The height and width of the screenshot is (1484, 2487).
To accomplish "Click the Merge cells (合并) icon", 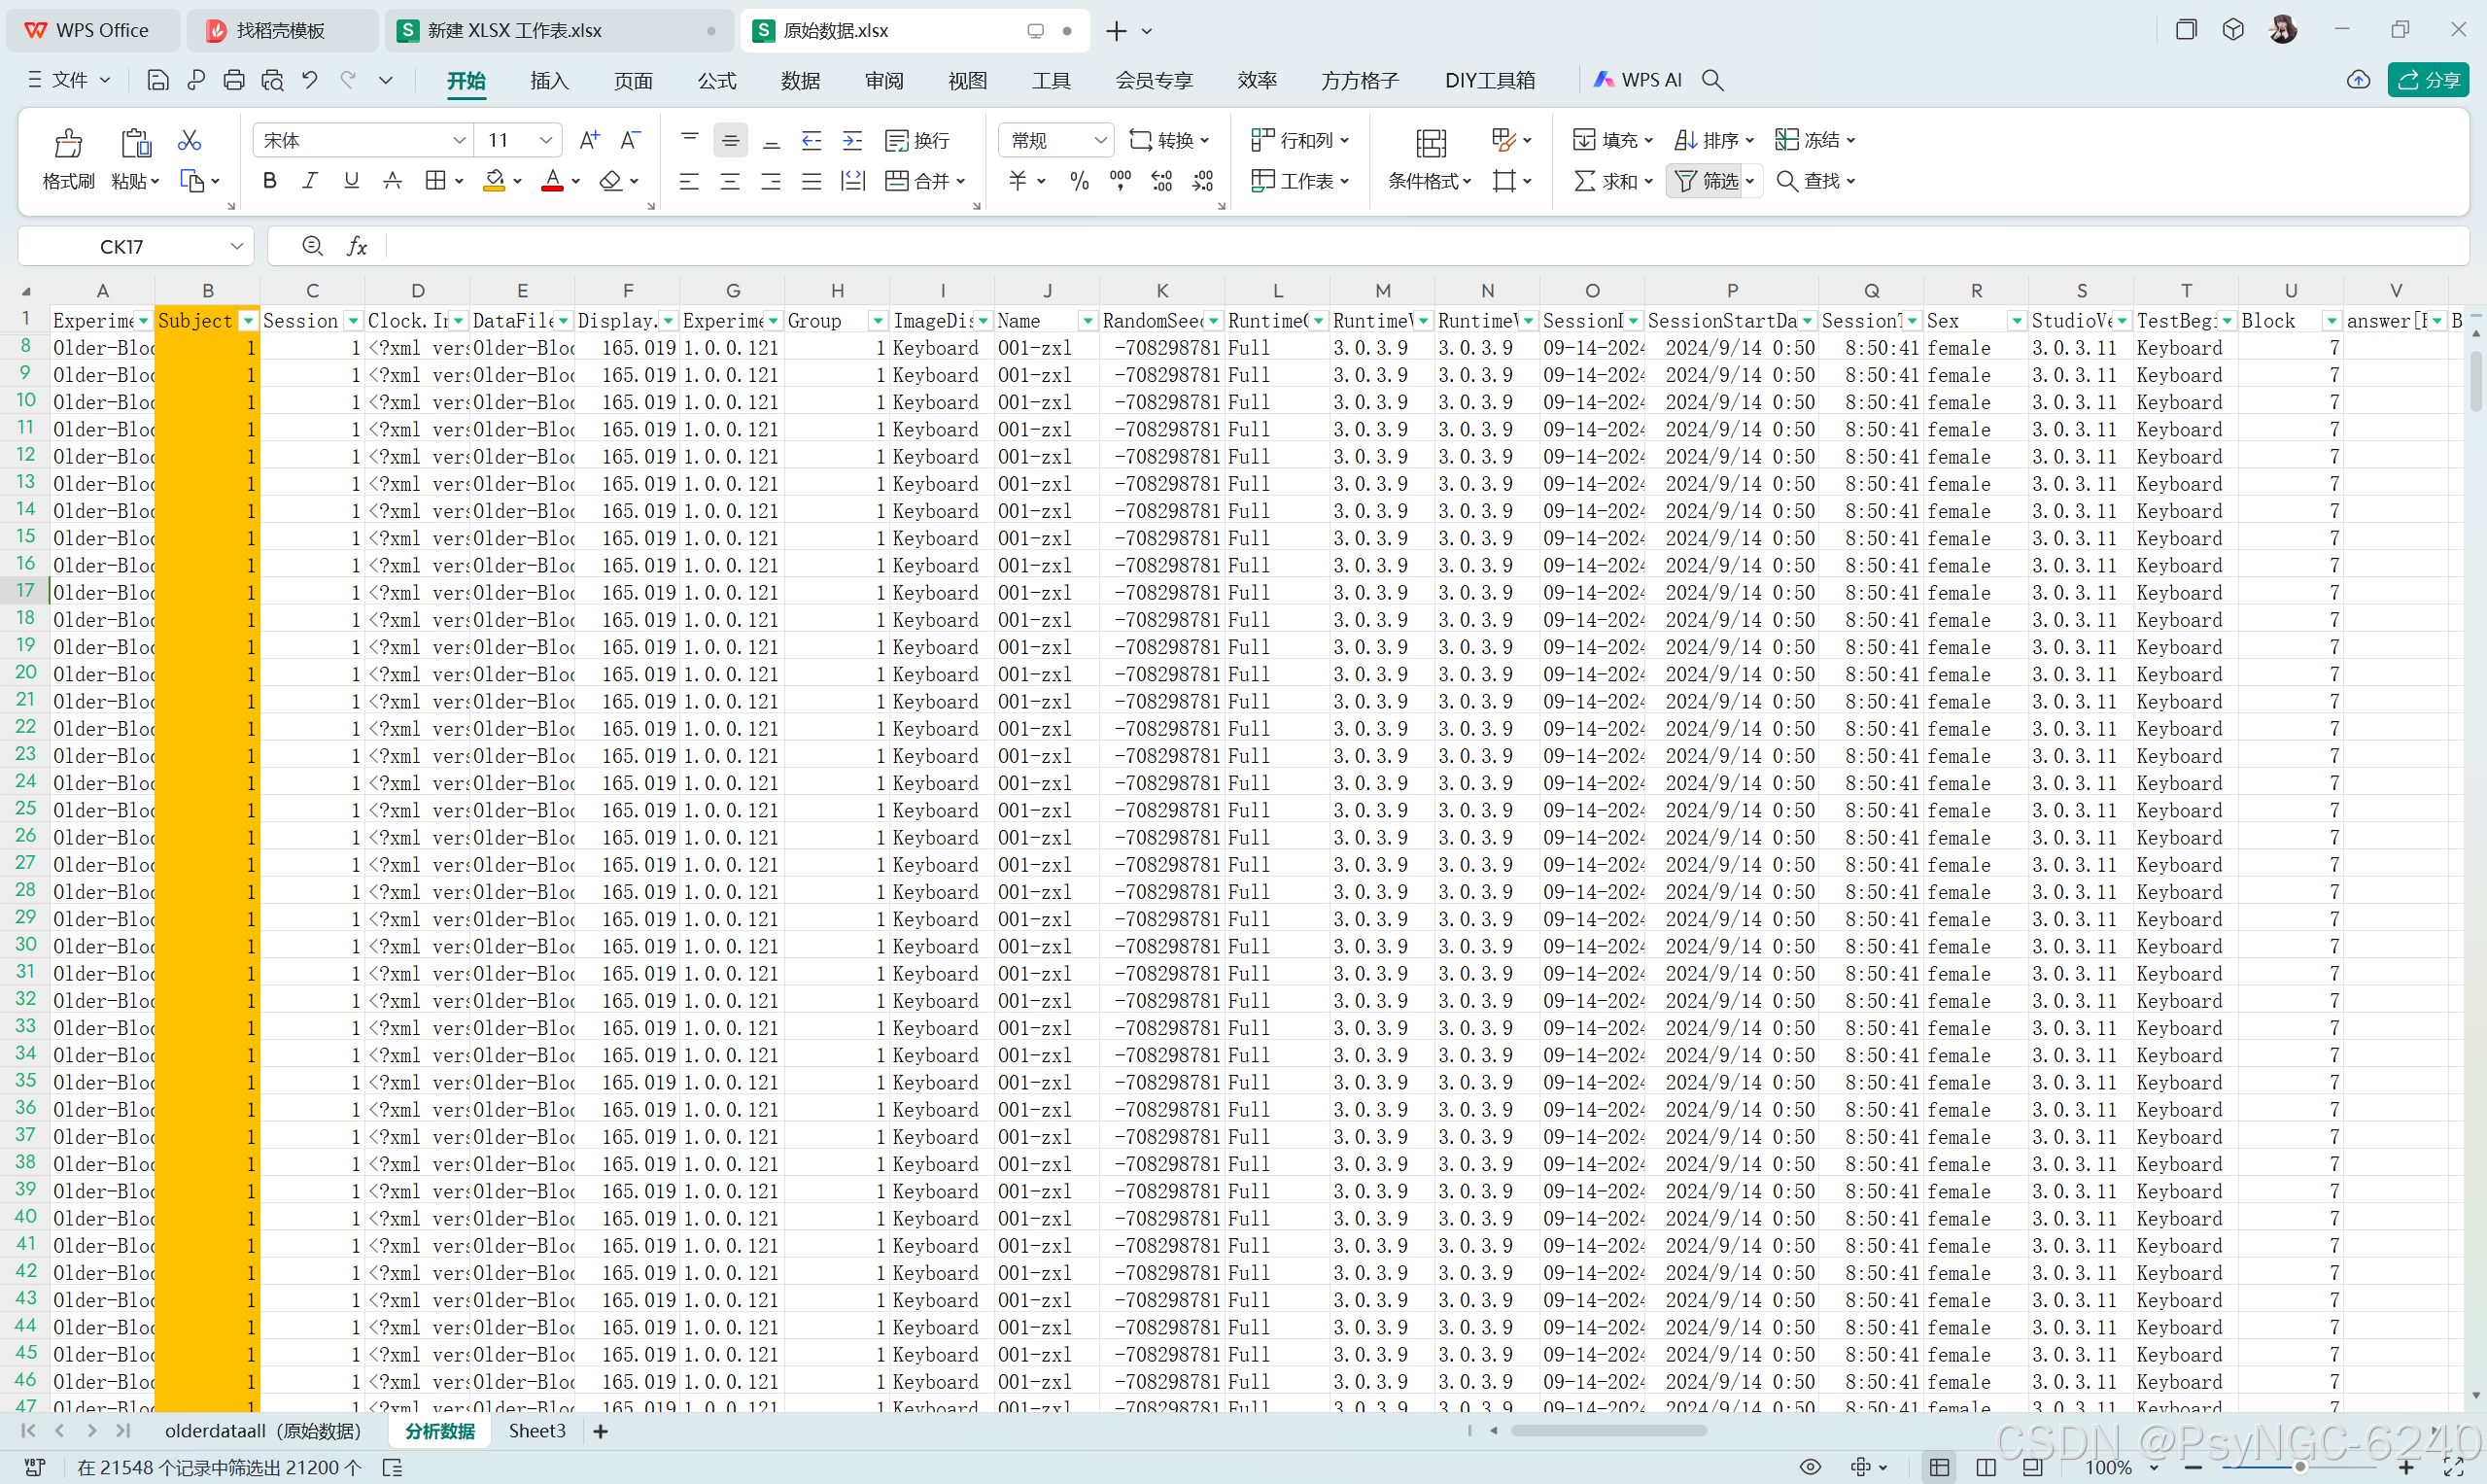I will [x=897, y=181].
